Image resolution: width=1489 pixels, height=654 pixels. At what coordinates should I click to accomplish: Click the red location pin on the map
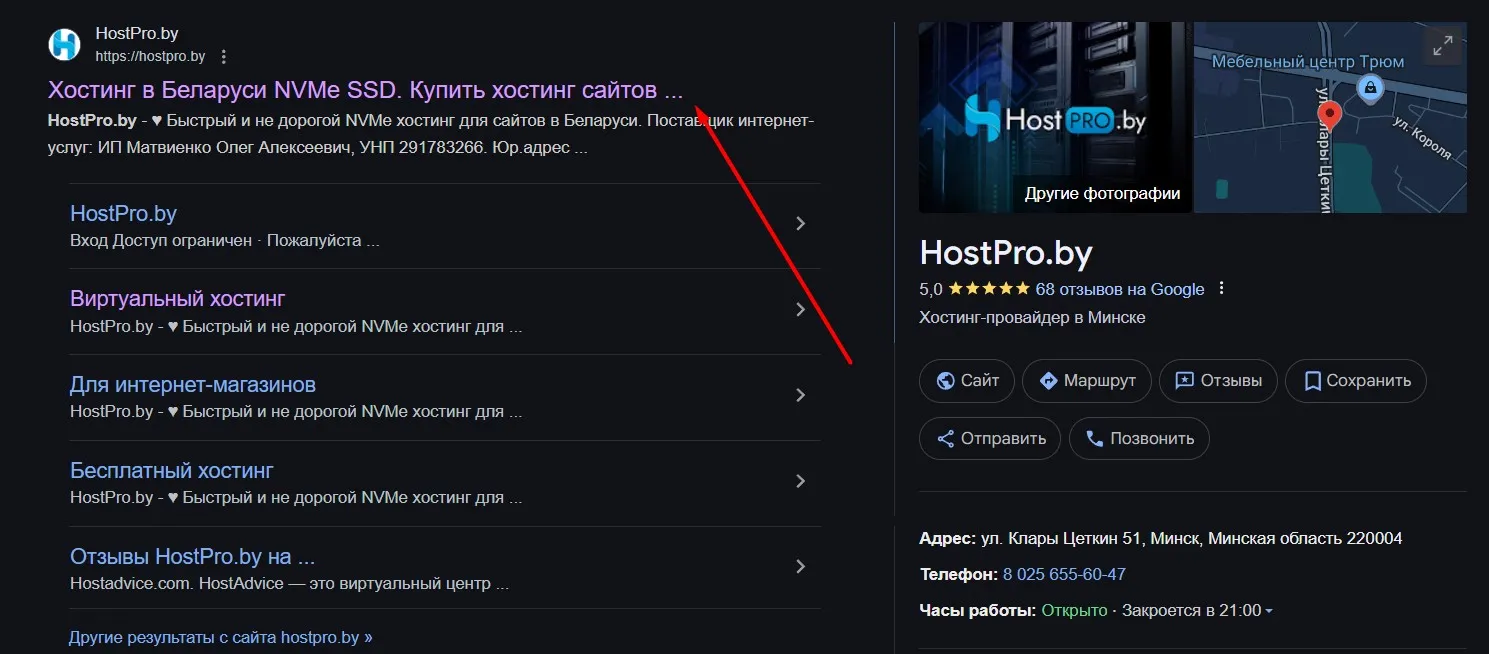[x=1329, y=118]
